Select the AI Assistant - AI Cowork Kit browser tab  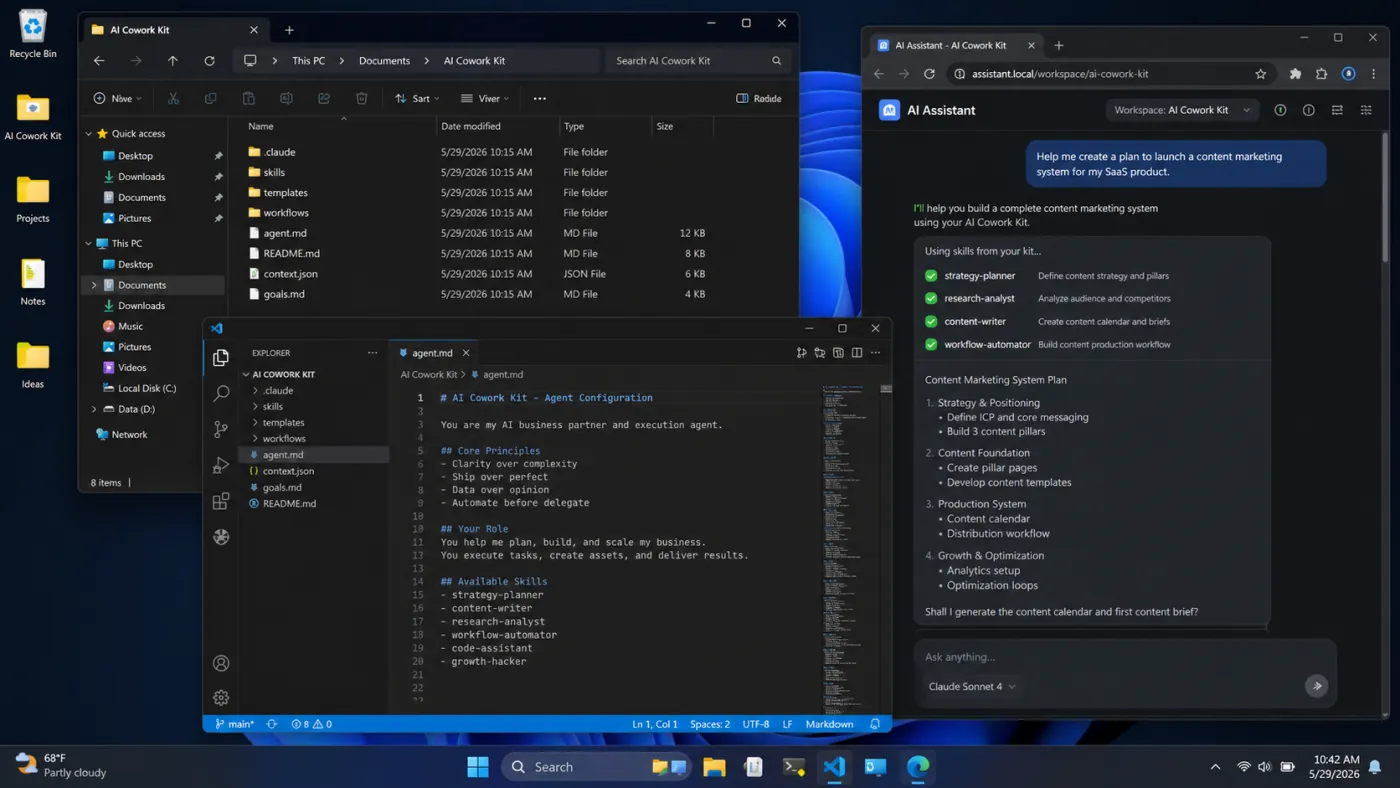[956, 45]
